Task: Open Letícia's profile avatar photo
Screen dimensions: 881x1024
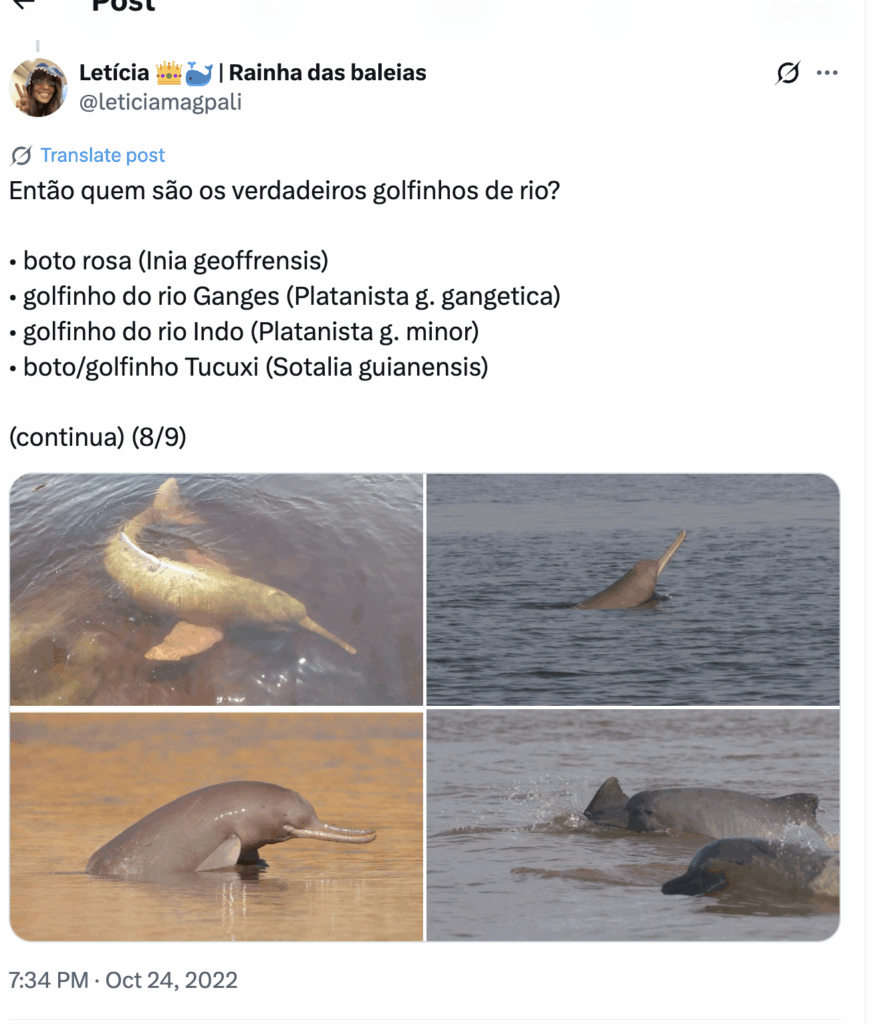Action: [38, 88]
